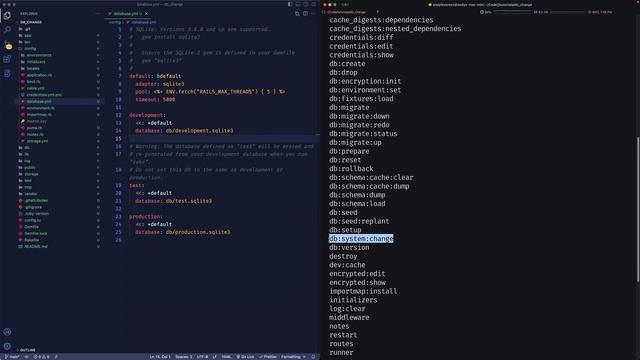This screenshot has height=360, width=640.
Task: Click the Explorer more actions ellipsis
Action: 98,14
